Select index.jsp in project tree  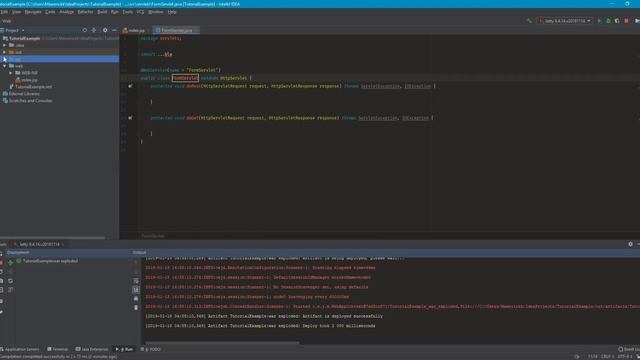click(x=27, y=80)
